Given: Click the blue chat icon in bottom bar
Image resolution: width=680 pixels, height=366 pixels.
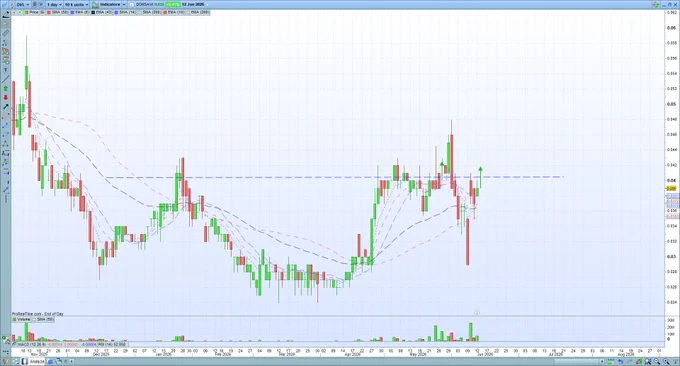Looking at the screenshot, I should click(x=50, y=362).
